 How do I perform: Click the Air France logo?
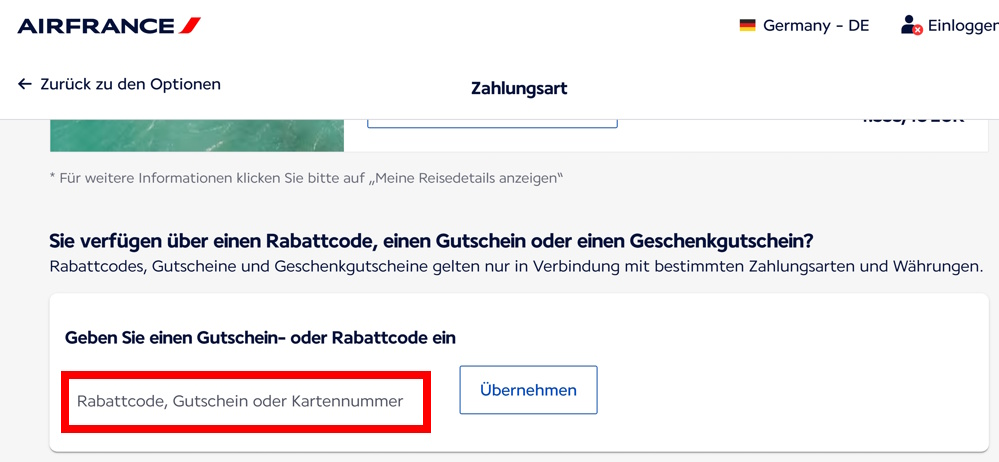109,26
